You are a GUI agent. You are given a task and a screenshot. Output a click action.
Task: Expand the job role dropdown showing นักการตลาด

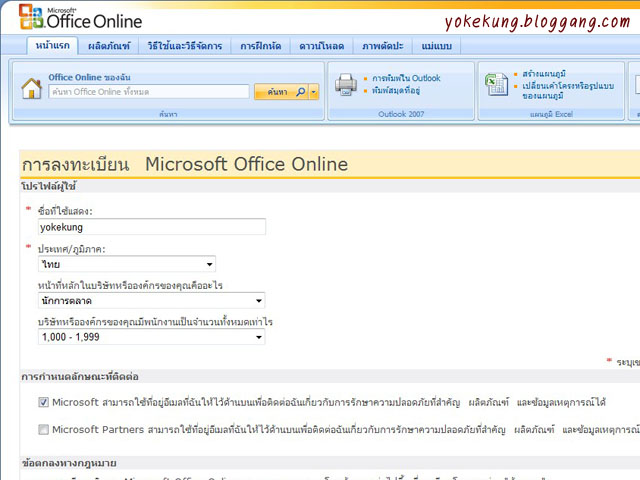151,301
